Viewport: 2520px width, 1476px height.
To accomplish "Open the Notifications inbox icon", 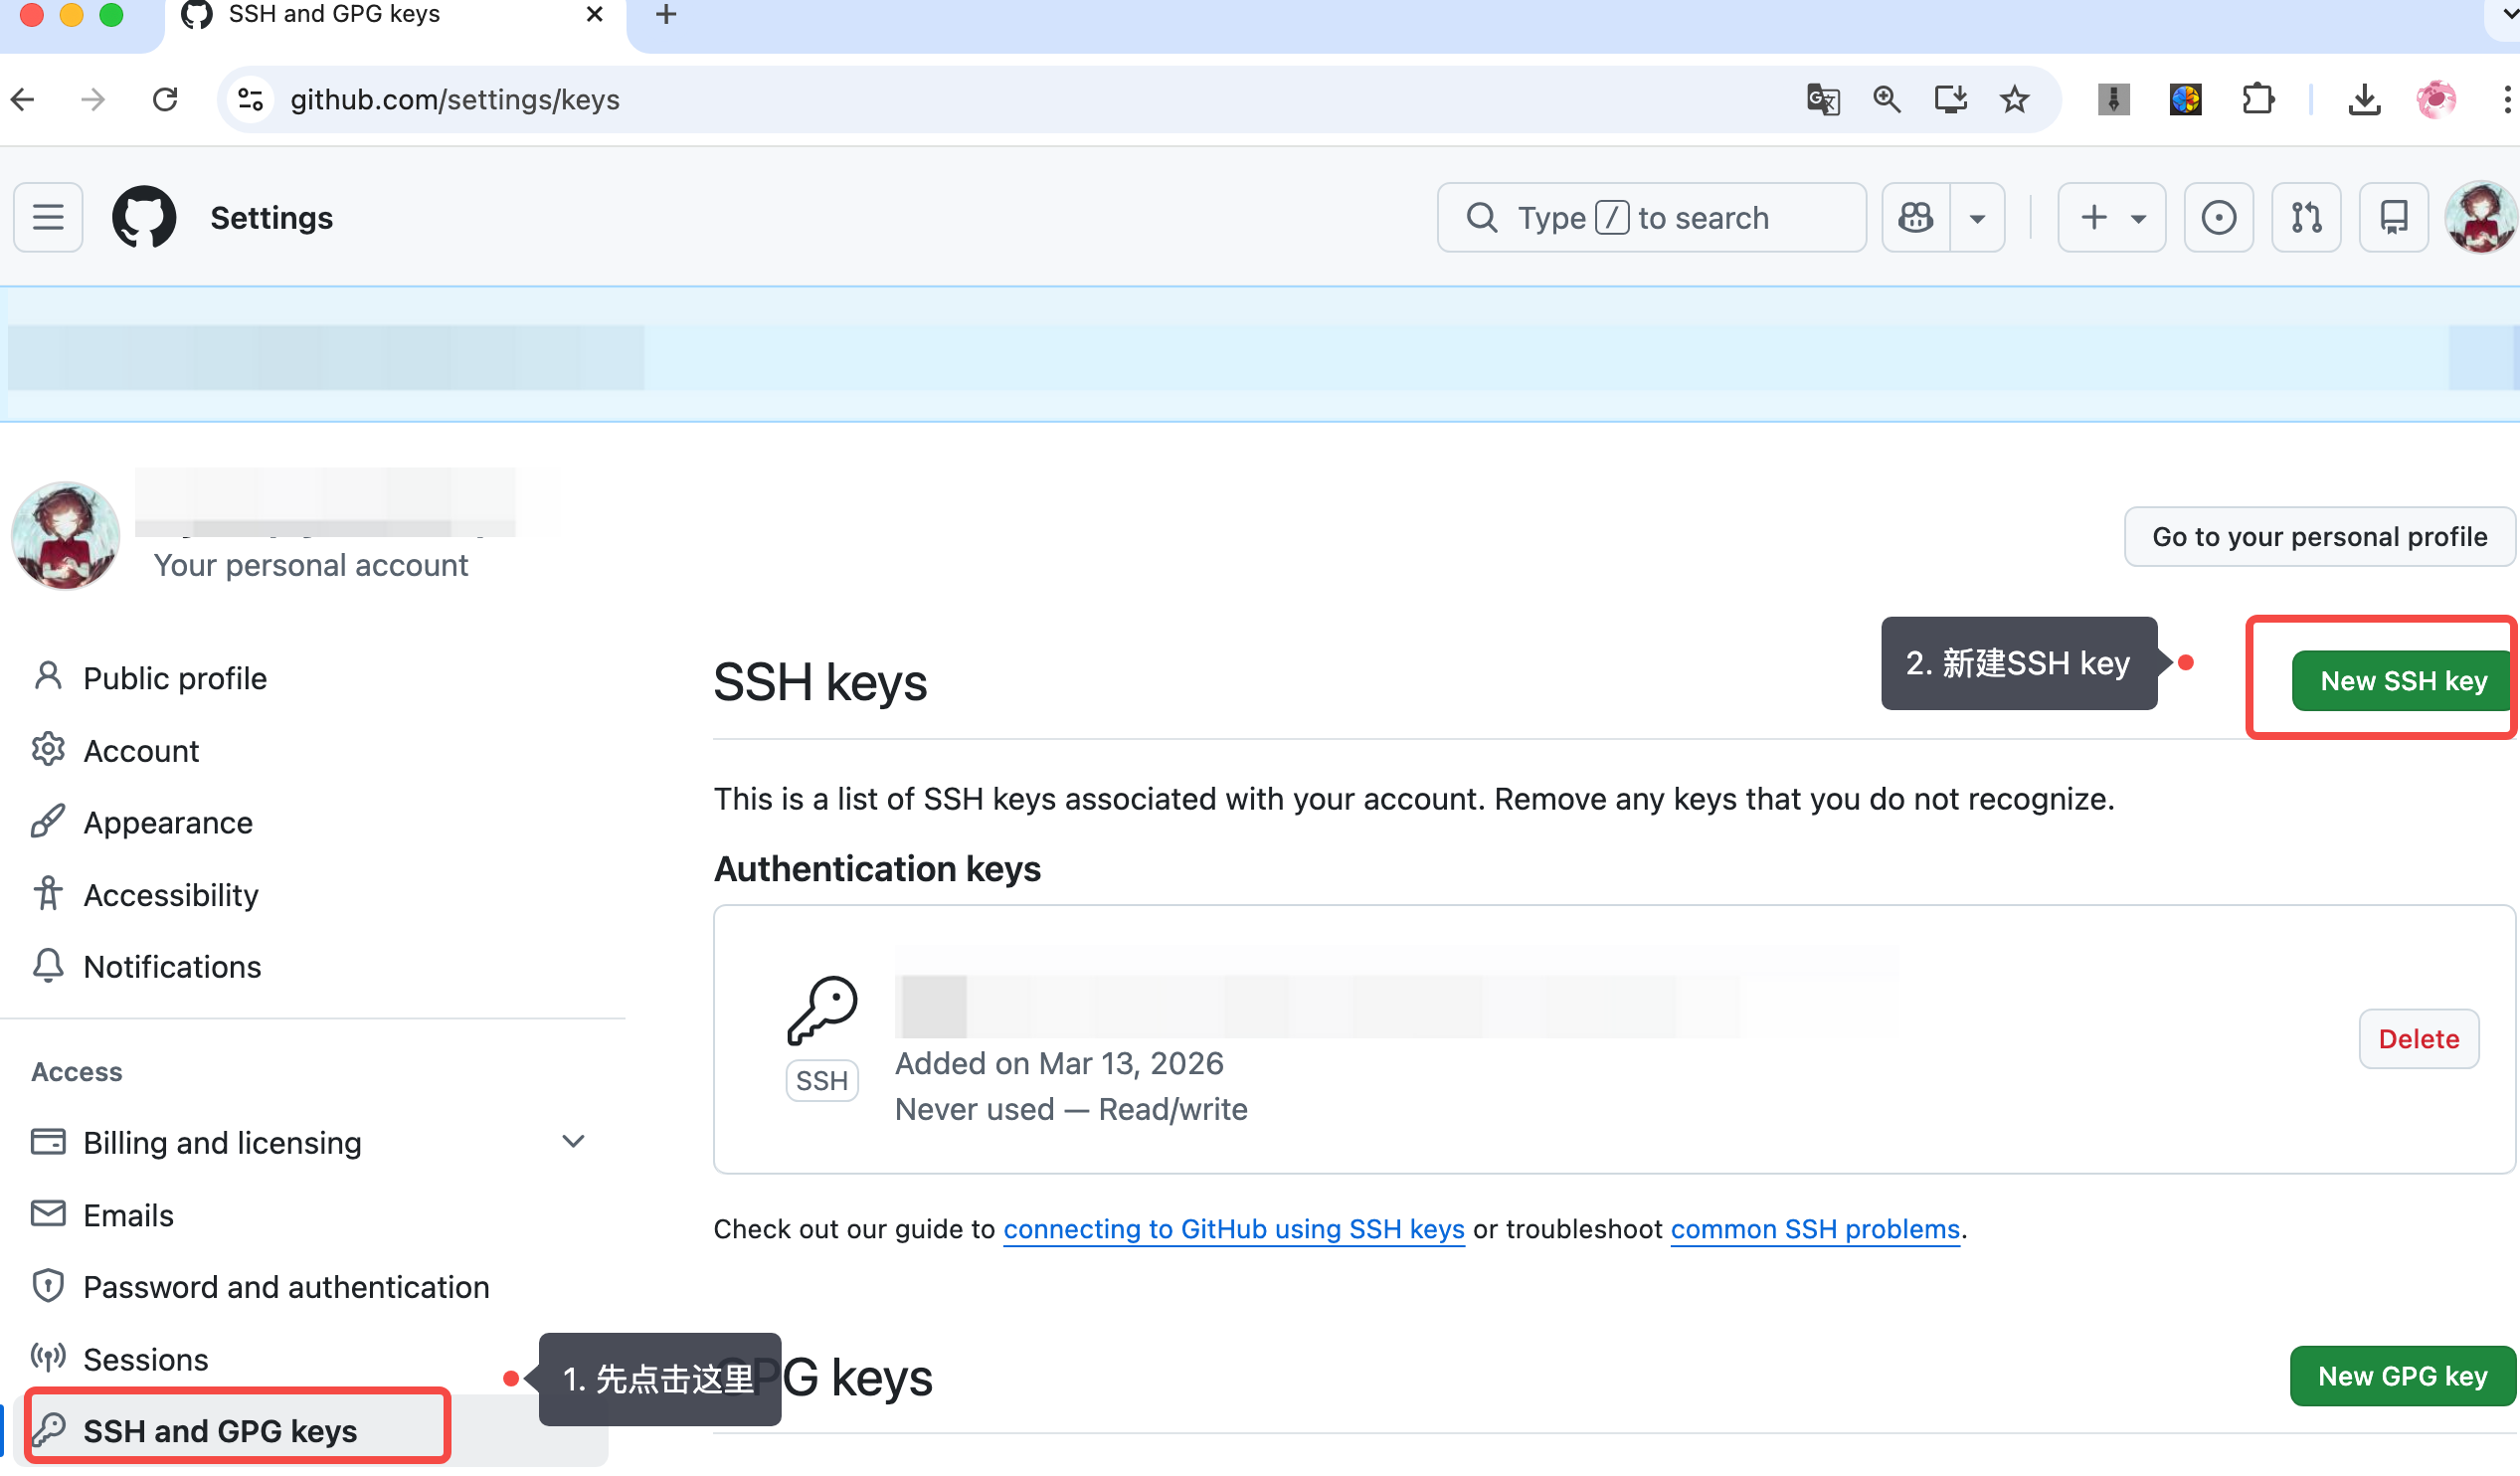I will point(2393,217).
